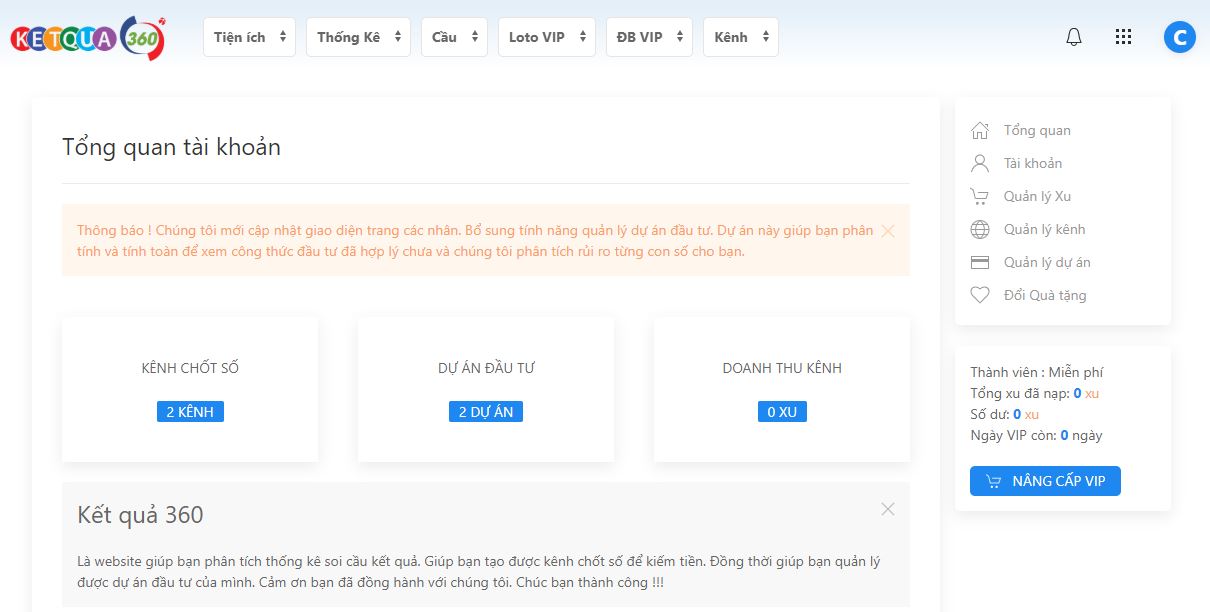Image resolution: width=1210 pixels, height=612 pixels.
Task: Click the 2 KÊNH badge
Action: tap(190, 412)
